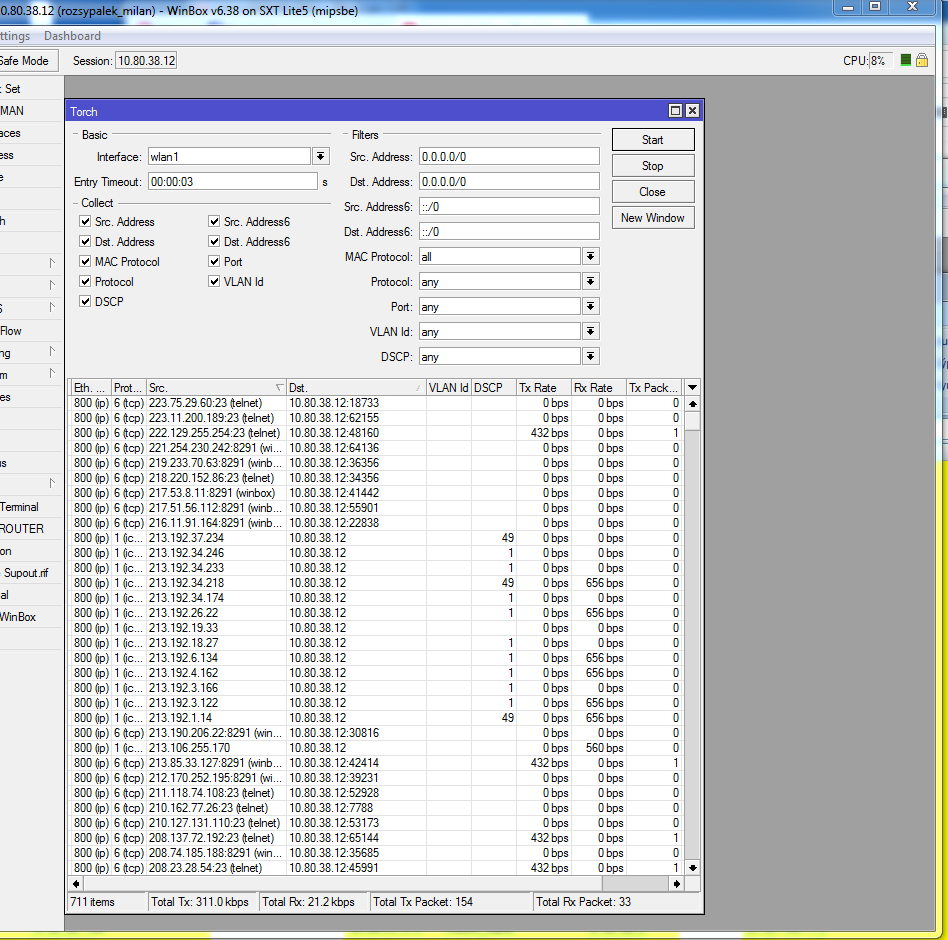Open the Interface wlan1 dropdown
The width and height of the screenshot is (948, 940).
[320, 157]
